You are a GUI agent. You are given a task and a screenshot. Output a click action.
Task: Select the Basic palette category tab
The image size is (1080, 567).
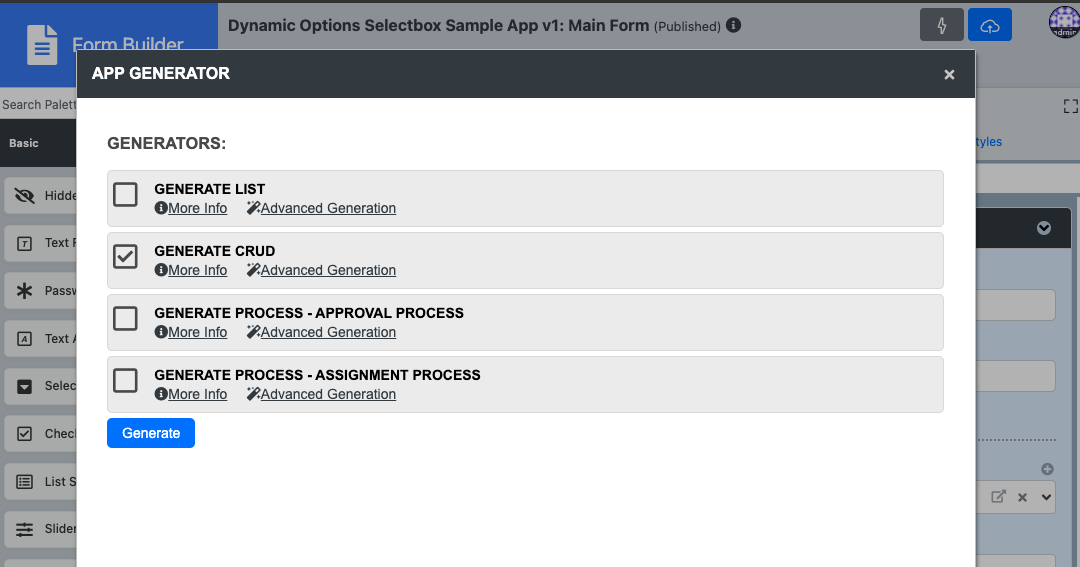click(24, 143)
